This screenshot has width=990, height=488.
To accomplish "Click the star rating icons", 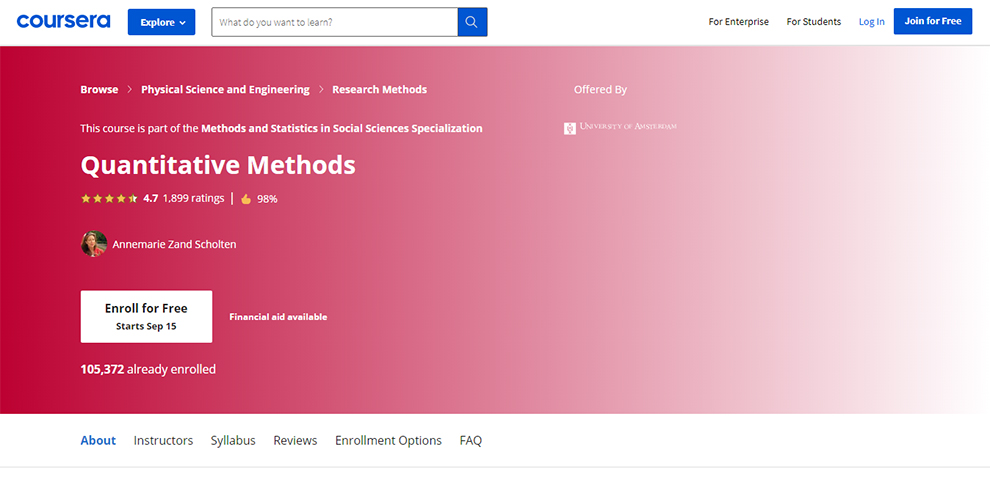I will pos(109,198).
